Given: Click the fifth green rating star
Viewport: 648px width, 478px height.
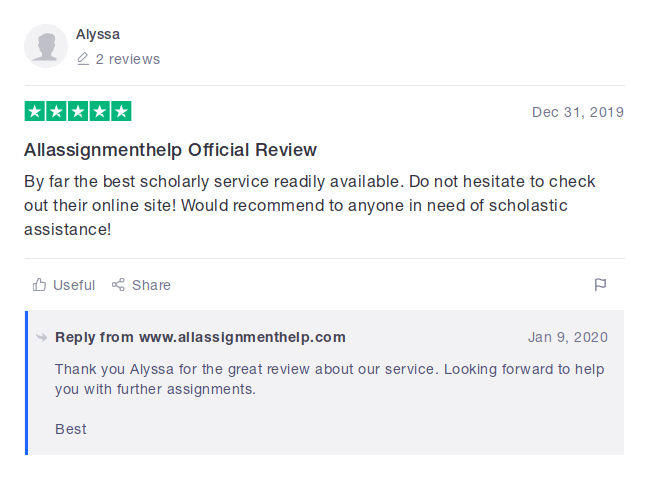Looking at the screenshot, I should tap(121, 112).
